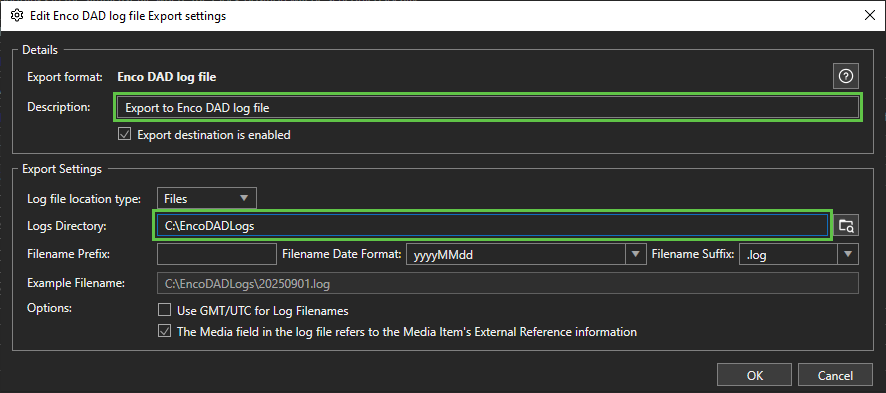
Task: Click the .log suffix field
Action: 788,254
